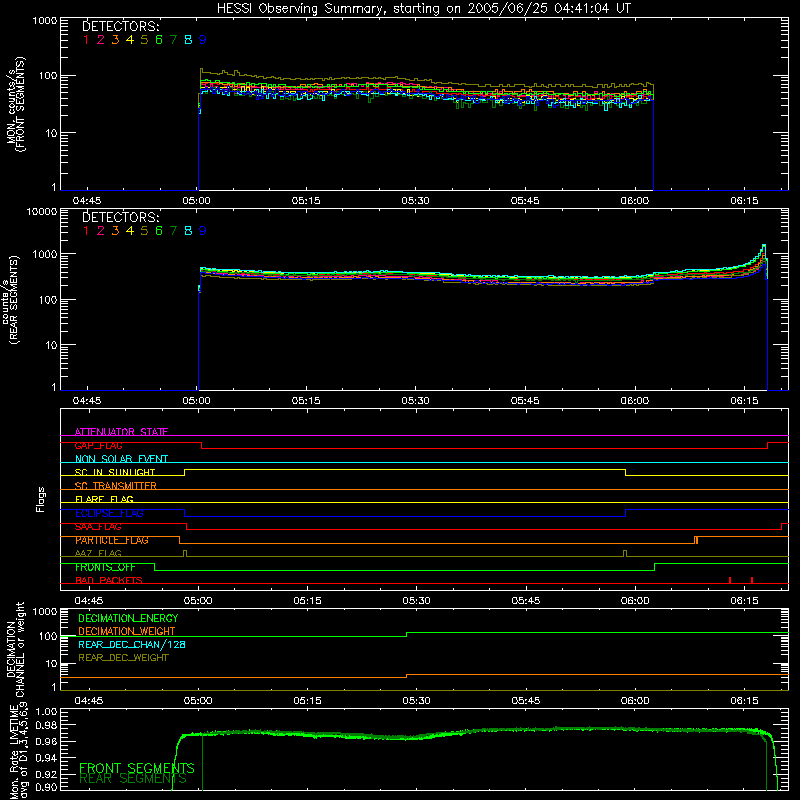Click the DECIMATION_WEIGHT legend entry
Image resolution: width=800 pixels, height=800 pixels.
[127, 631]
